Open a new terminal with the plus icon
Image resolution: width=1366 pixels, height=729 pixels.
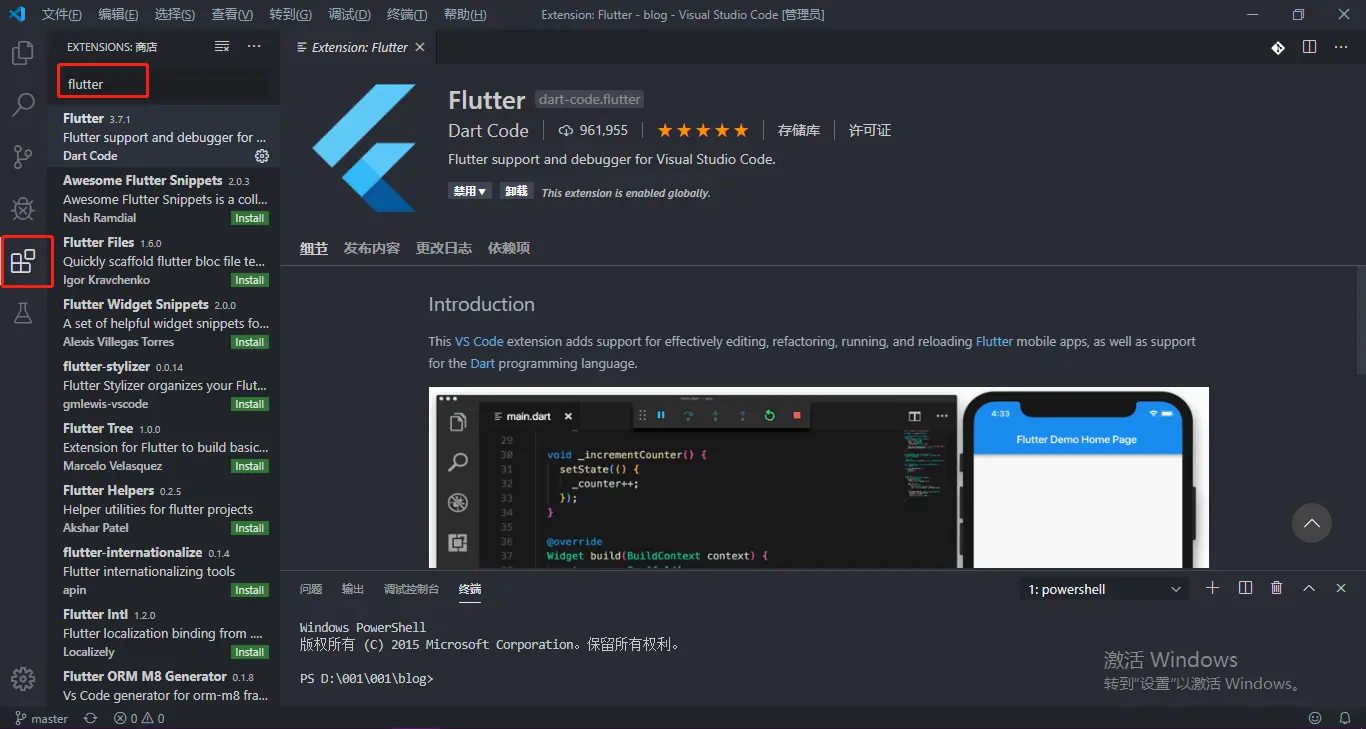pos(1211,588)
